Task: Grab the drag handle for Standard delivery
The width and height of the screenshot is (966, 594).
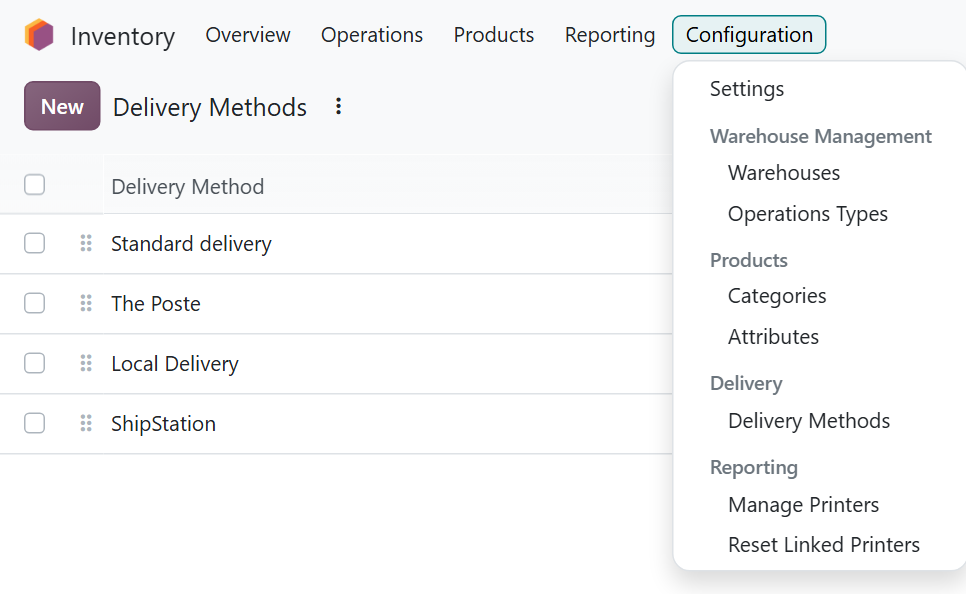Action: [86, 243]
